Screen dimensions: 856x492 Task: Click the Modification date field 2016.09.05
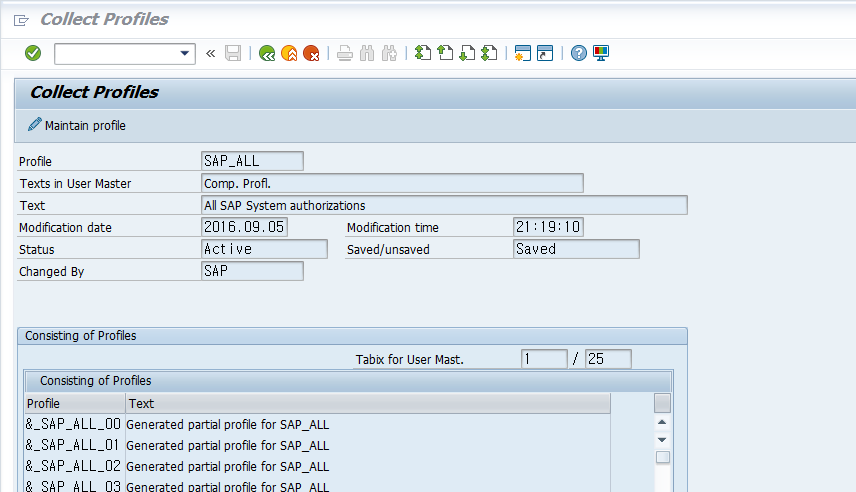[244, 227]
